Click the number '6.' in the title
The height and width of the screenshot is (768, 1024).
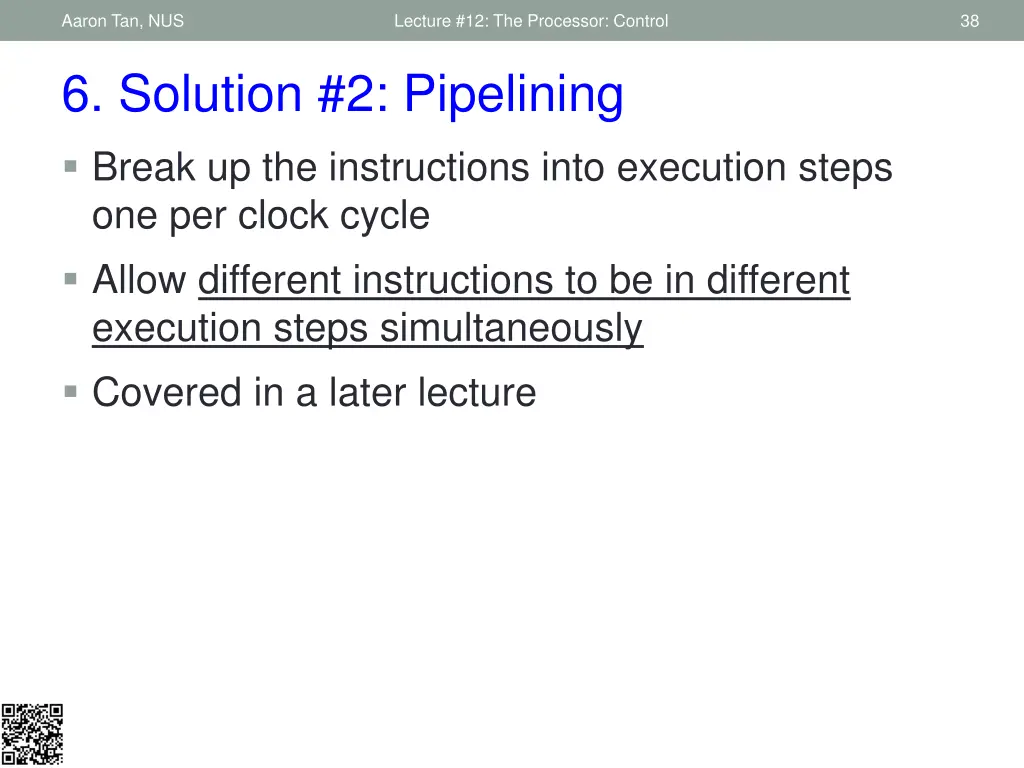(82, 95)
